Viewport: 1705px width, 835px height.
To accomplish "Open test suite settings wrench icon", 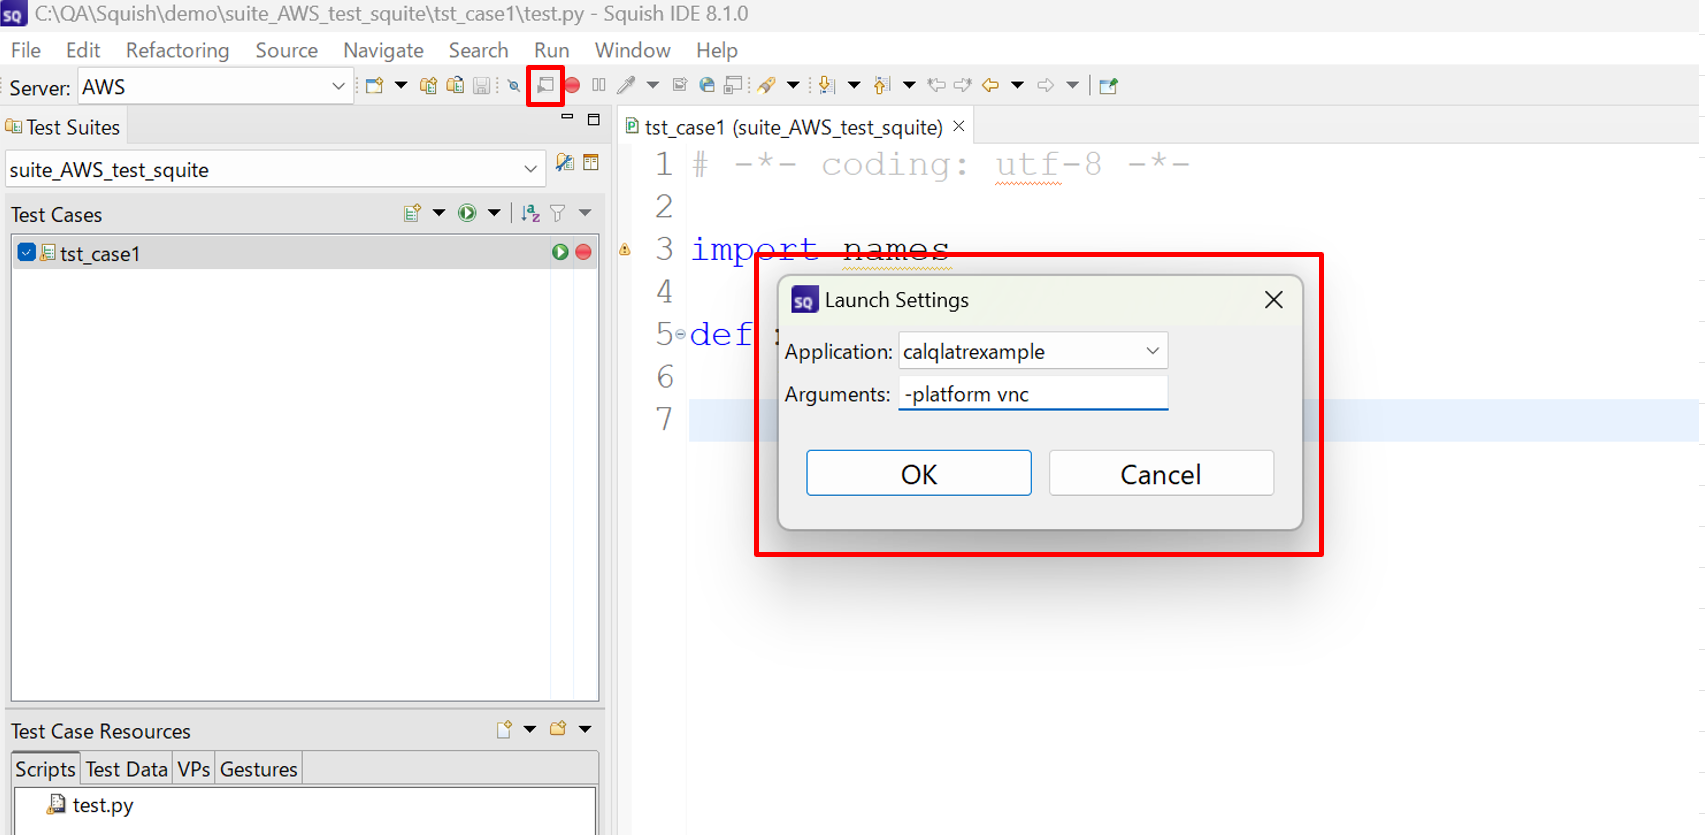I will [x=564, y=164].
